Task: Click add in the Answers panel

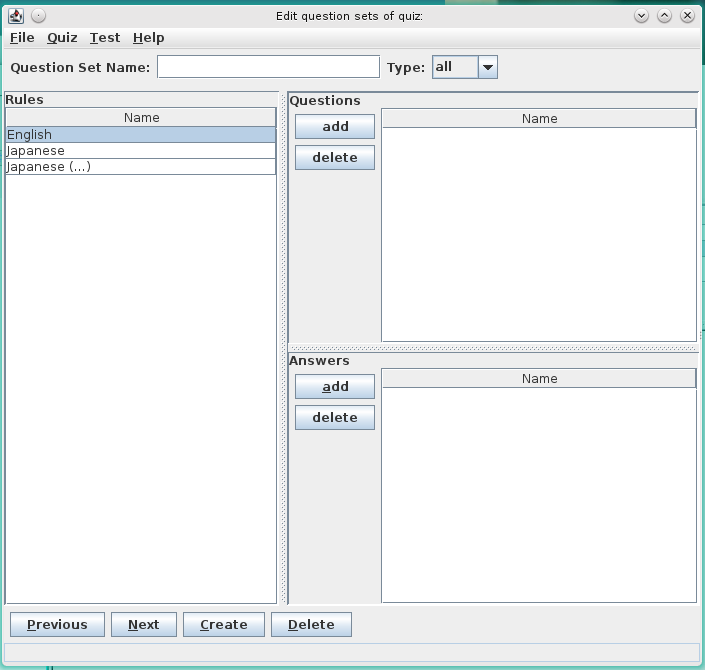Action: (x=335, y=386)
